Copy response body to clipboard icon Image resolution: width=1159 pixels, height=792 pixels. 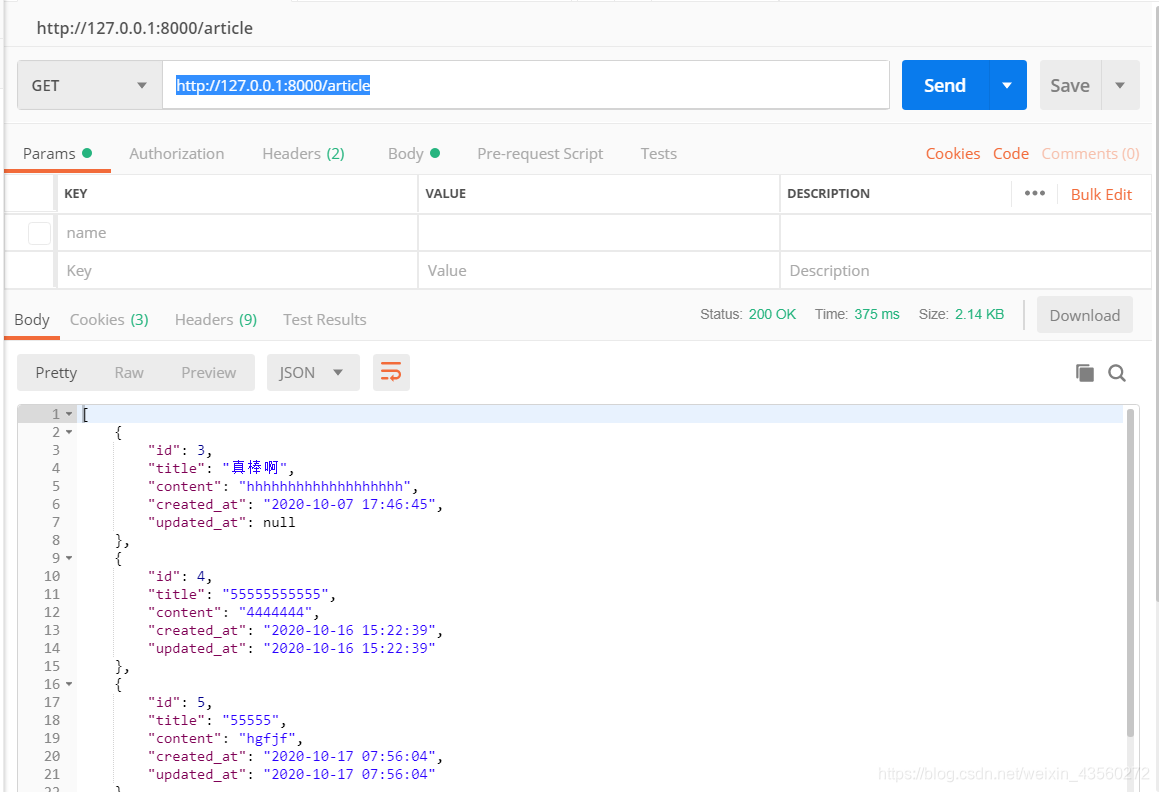1084,373
